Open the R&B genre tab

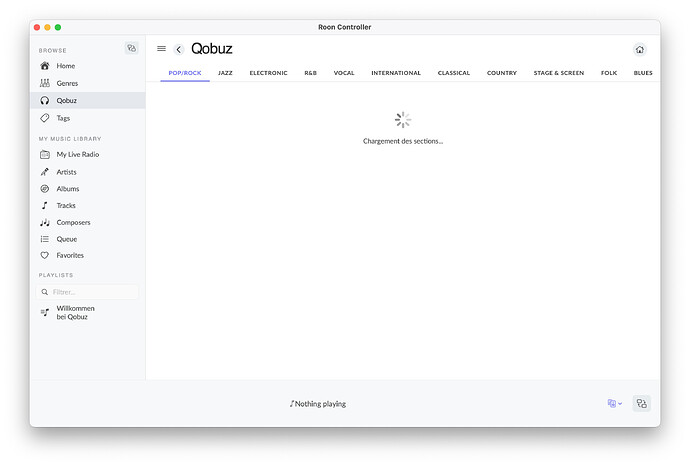[311, 73]
